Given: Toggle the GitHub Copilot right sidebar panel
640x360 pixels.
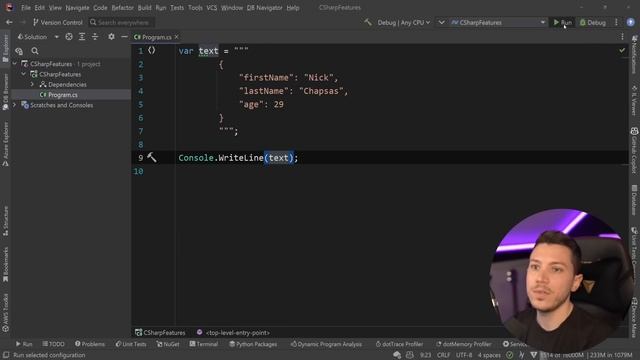Looking at the screenshot, I should tap(634, 151).
